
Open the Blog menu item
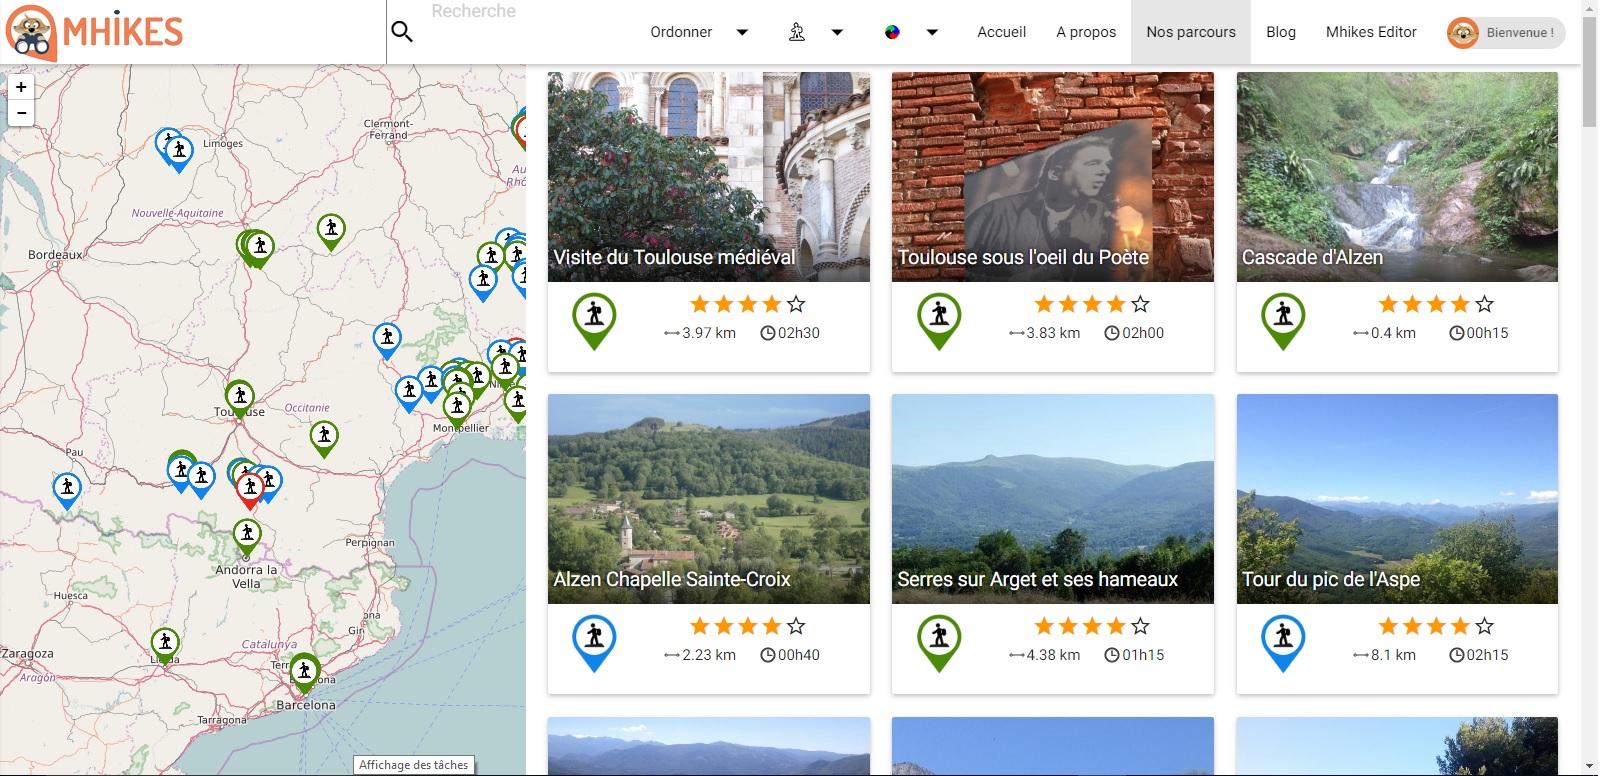(x=1280, y=32)
